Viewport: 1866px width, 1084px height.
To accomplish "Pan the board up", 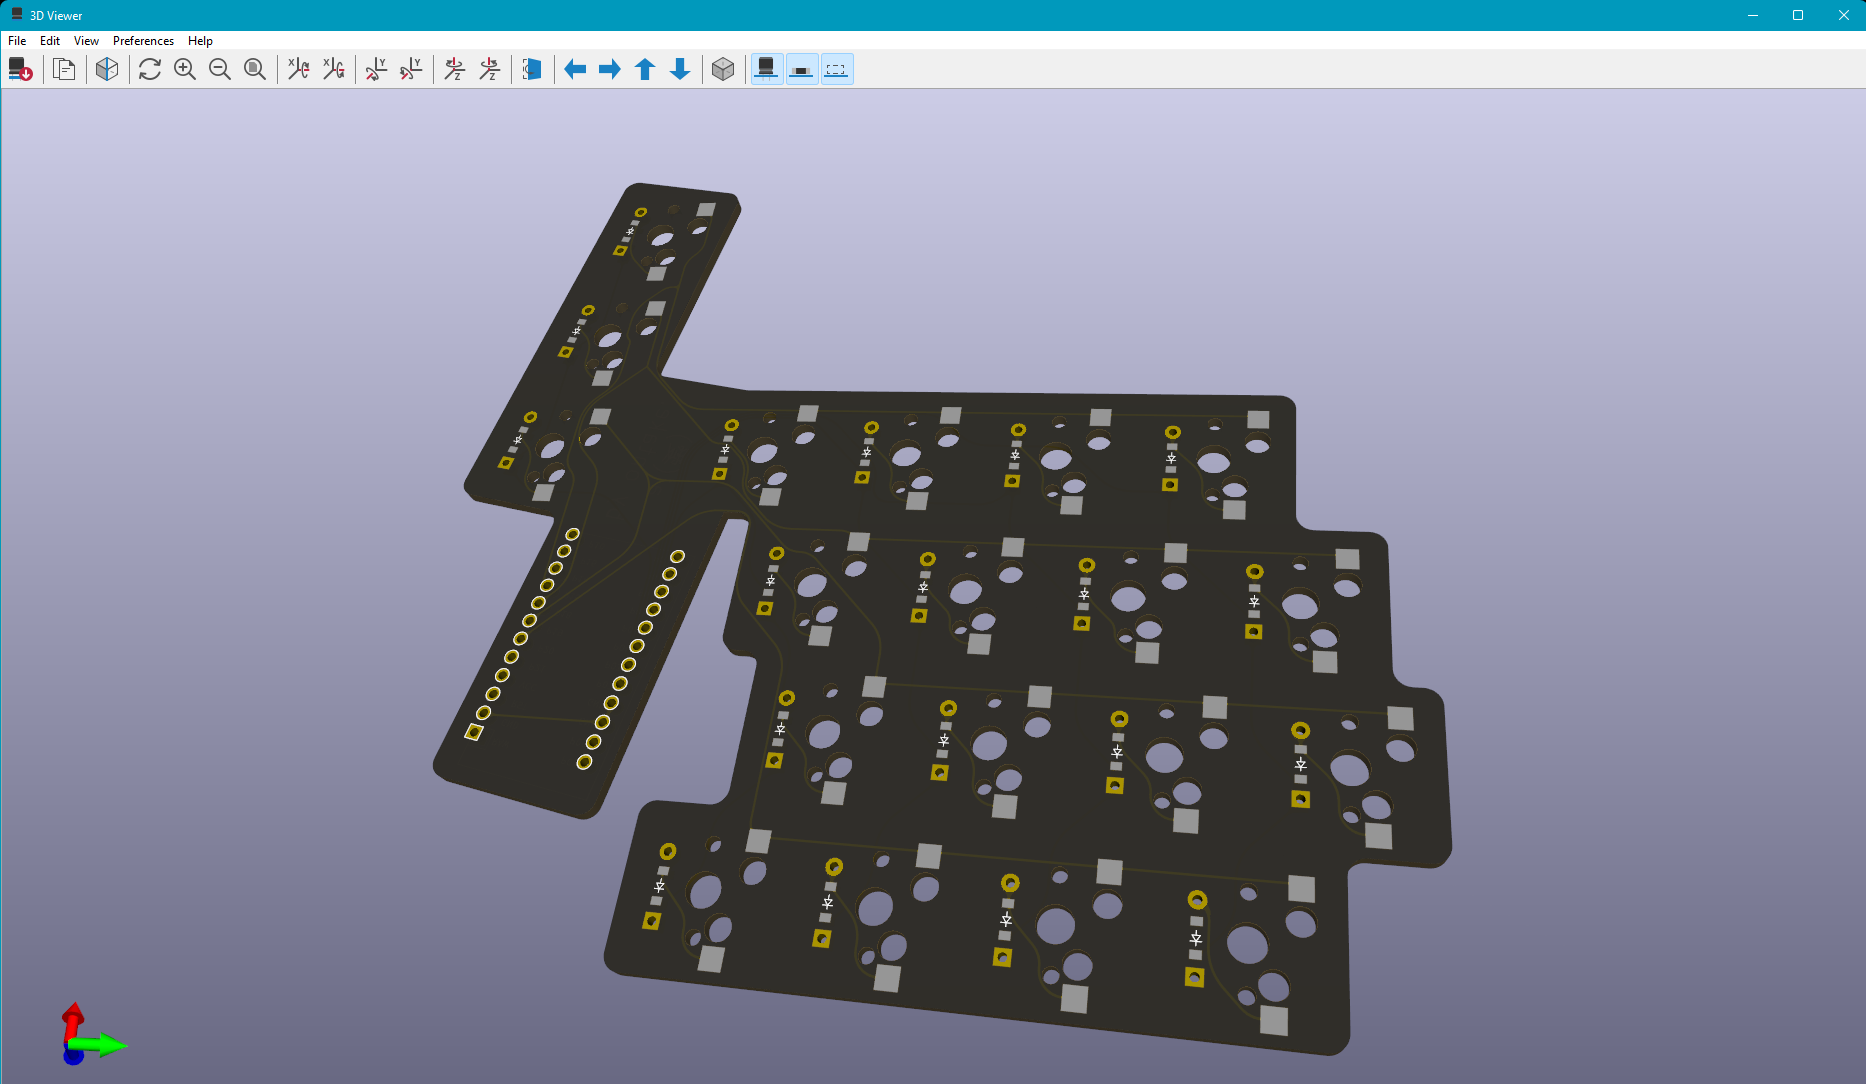I will (x=645, y=69).
